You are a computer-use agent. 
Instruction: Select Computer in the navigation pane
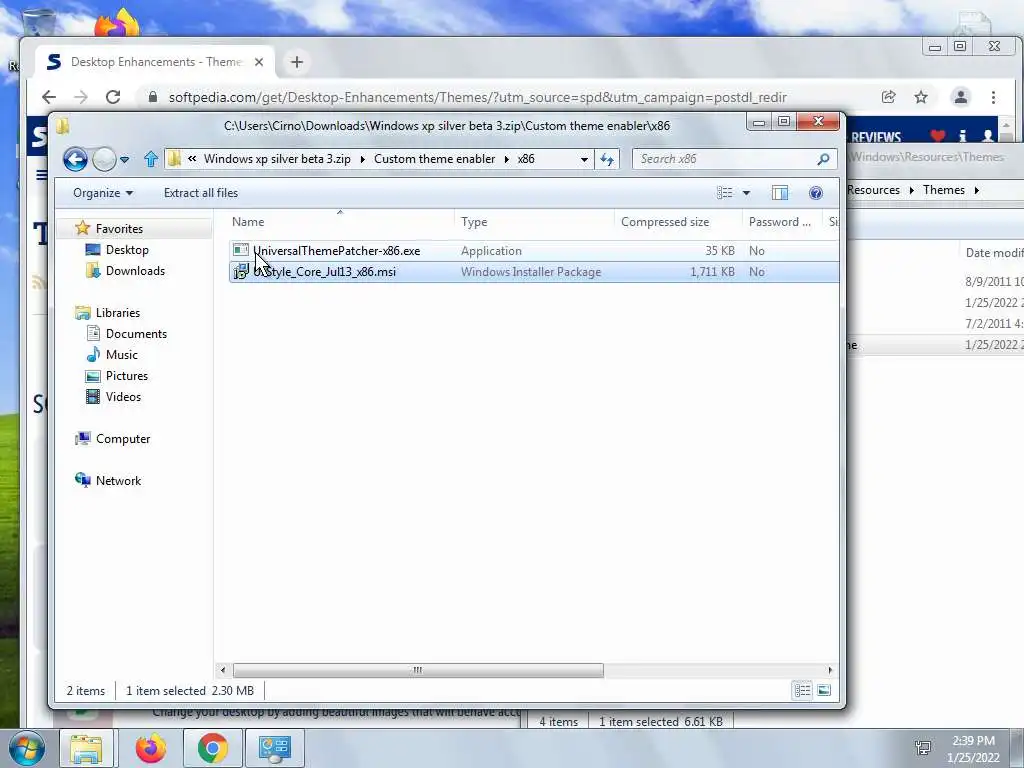123,438
